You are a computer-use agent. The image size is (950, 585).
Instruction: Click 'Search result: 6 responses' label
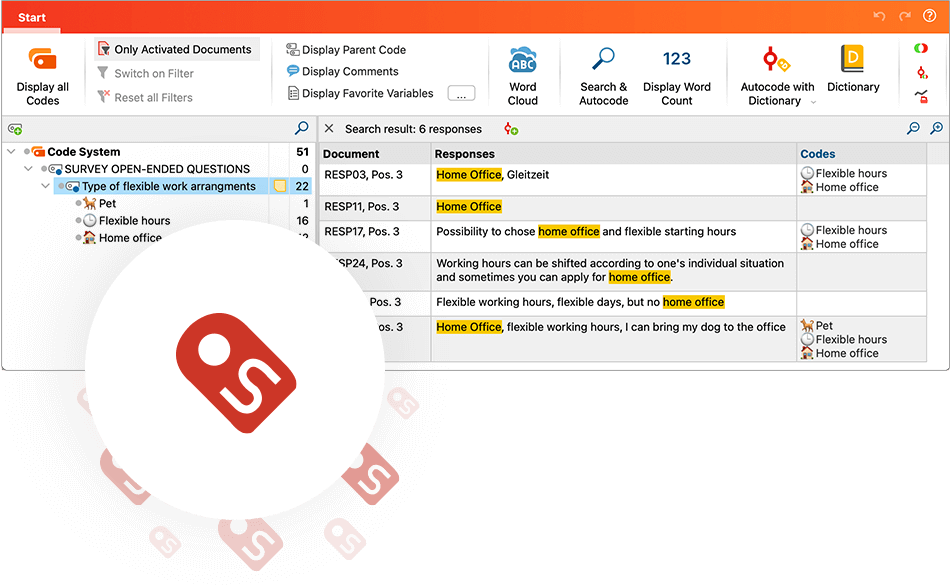pos(413,129)
